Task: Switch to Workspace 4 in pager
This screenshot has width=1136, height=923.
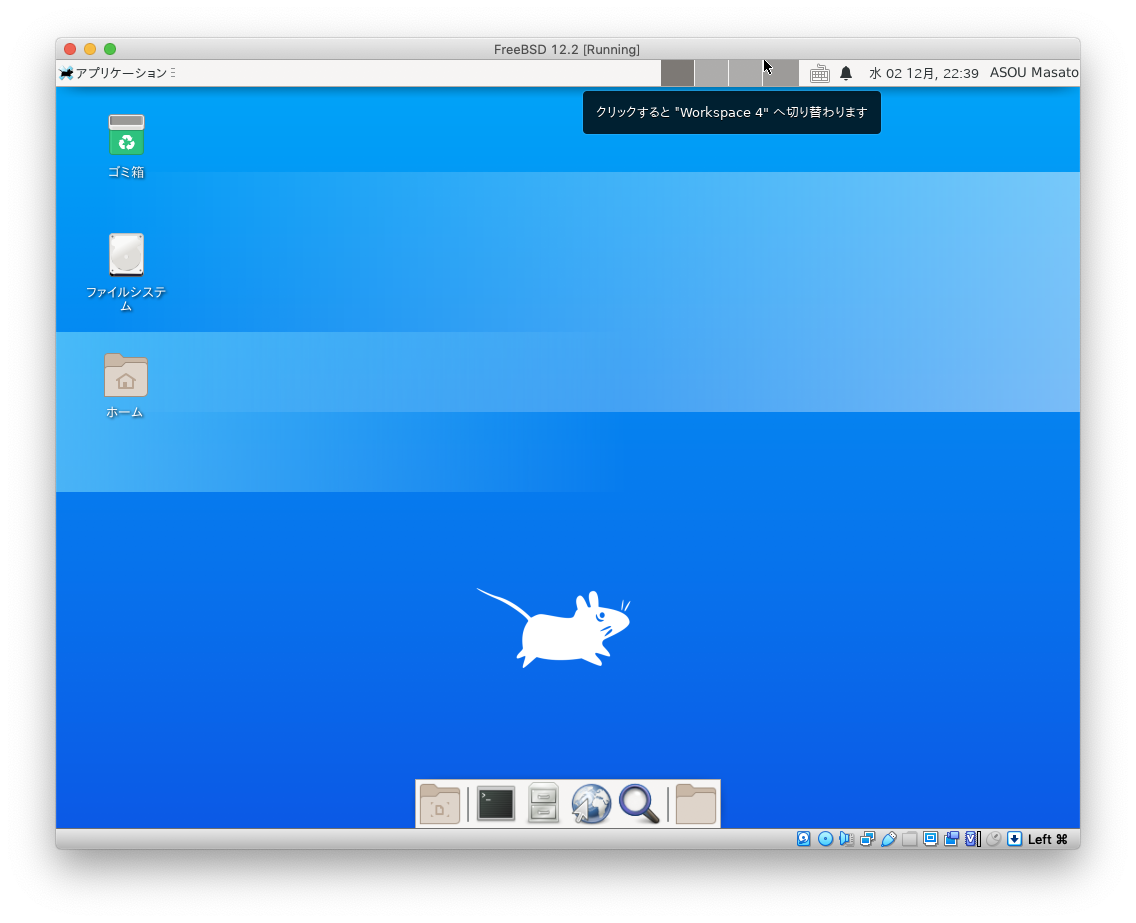Action: 780,73
